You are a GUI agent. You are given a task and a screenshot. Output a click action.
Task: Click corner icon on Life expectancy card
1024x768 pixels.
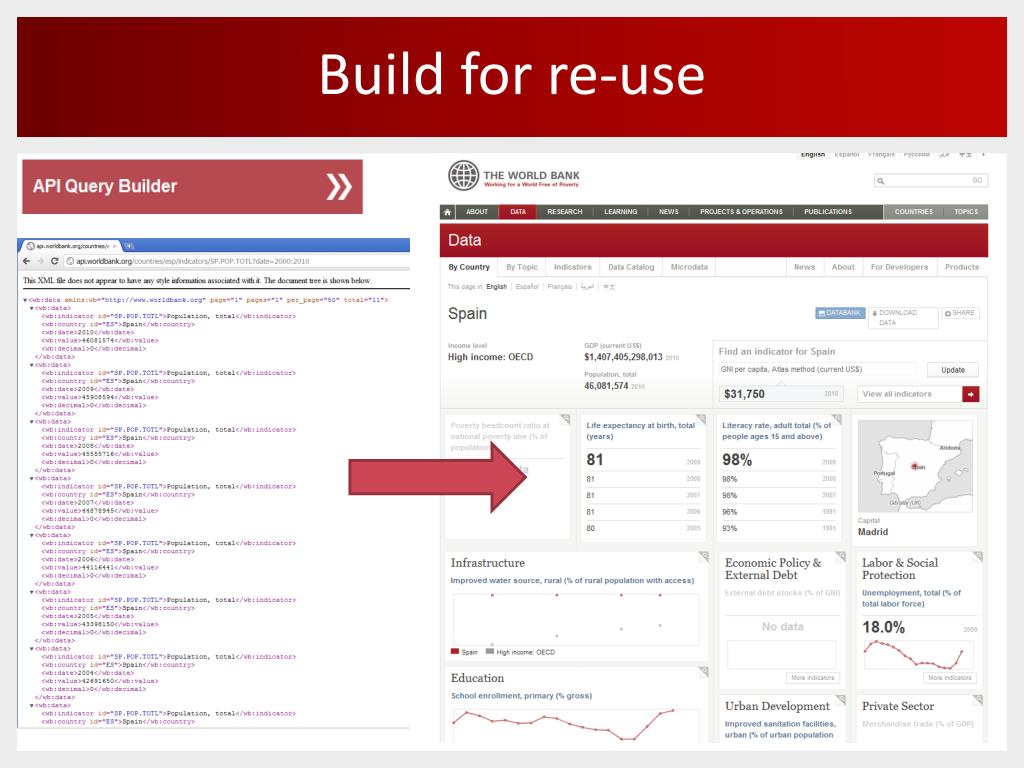[701, 419]
